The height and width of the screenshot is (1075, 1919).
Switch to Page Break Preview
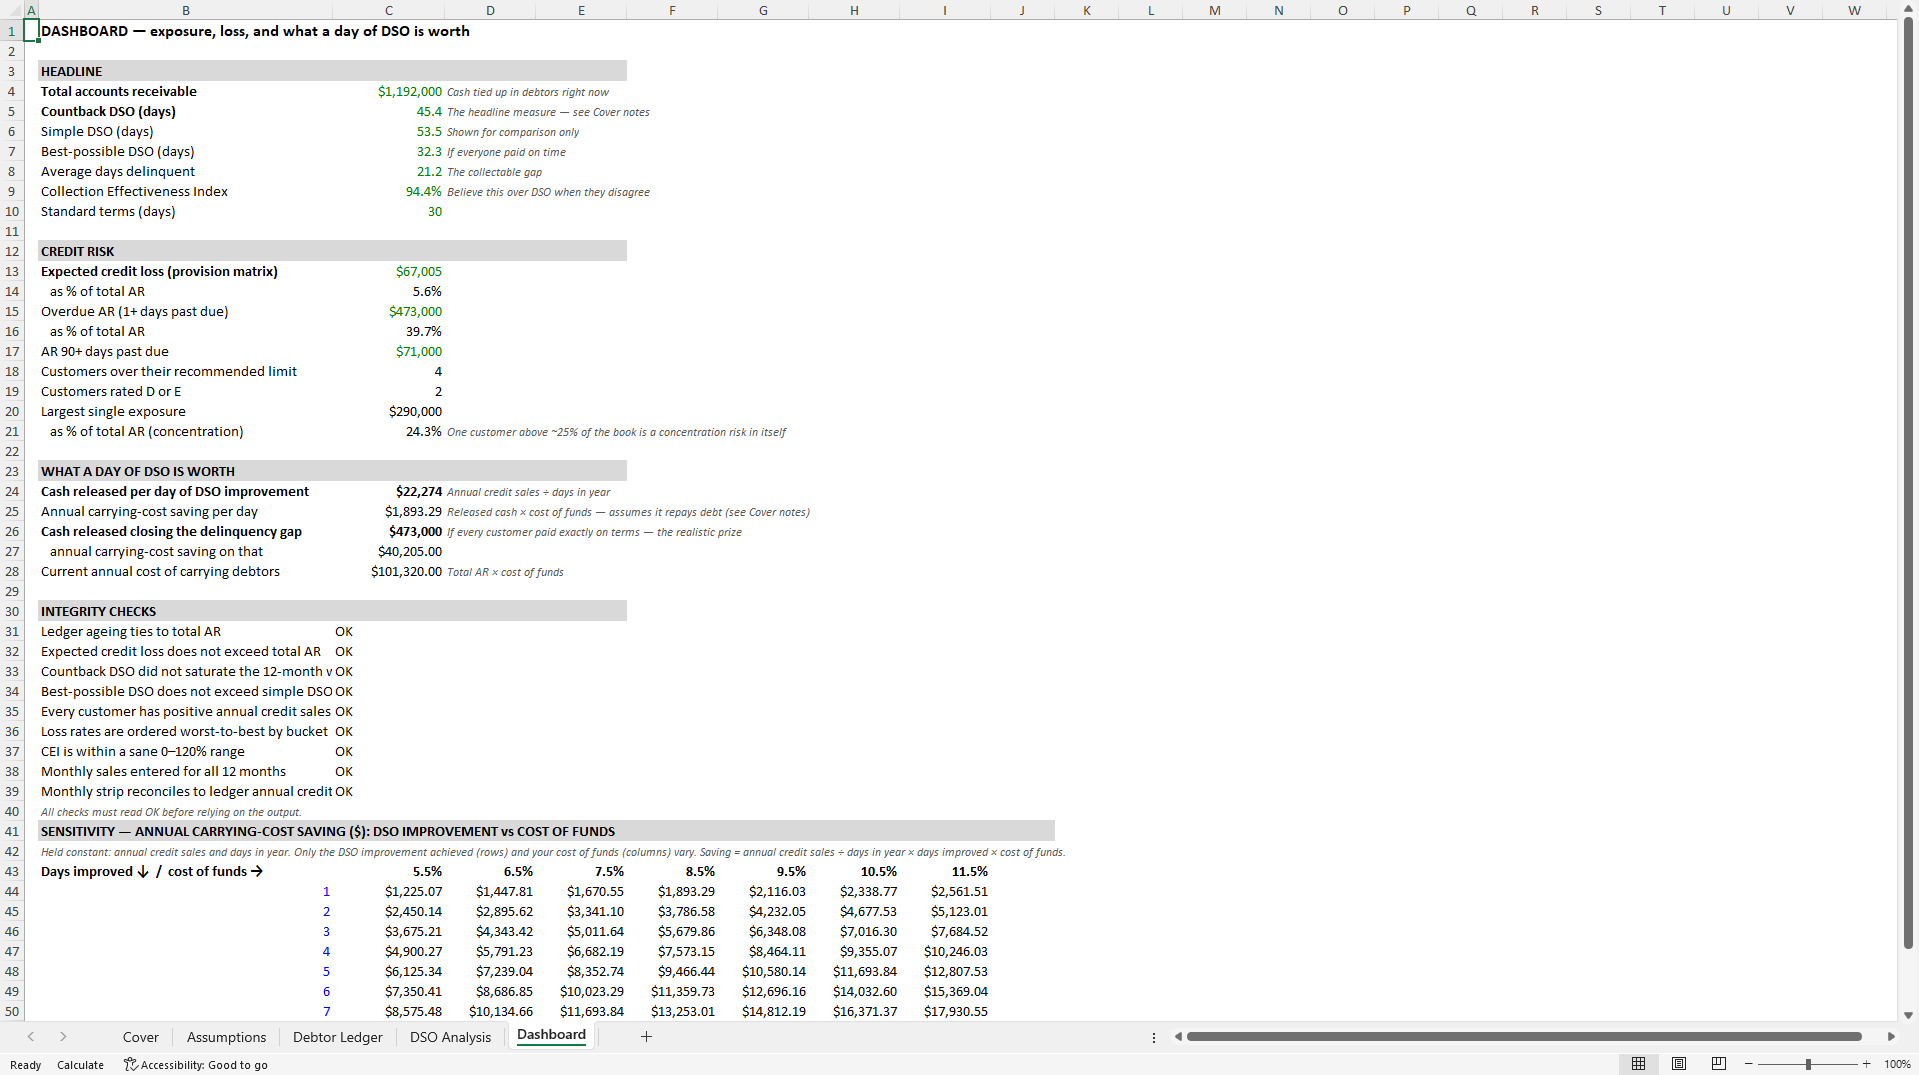click(x=1719, y=1064)
